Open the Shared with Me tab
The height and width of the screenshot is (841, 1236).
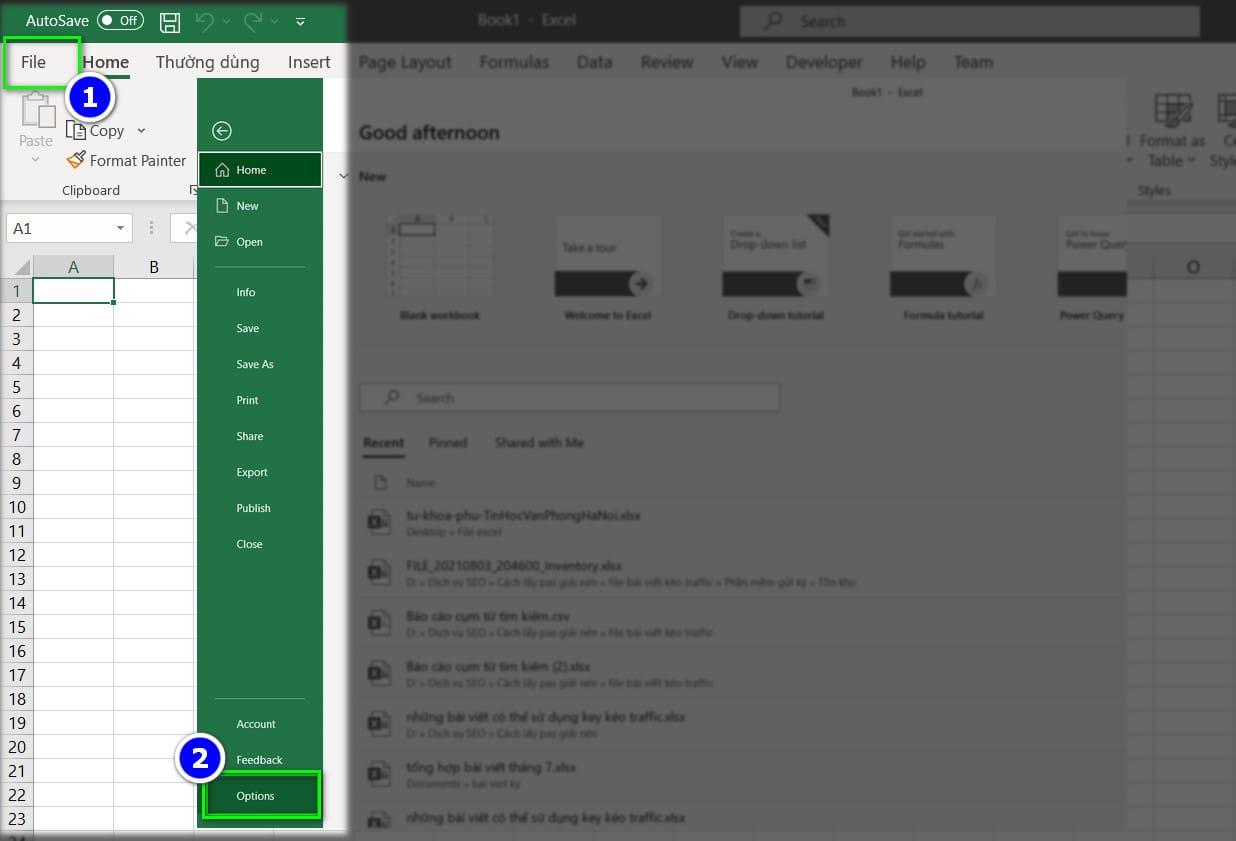tap(539, 442)
